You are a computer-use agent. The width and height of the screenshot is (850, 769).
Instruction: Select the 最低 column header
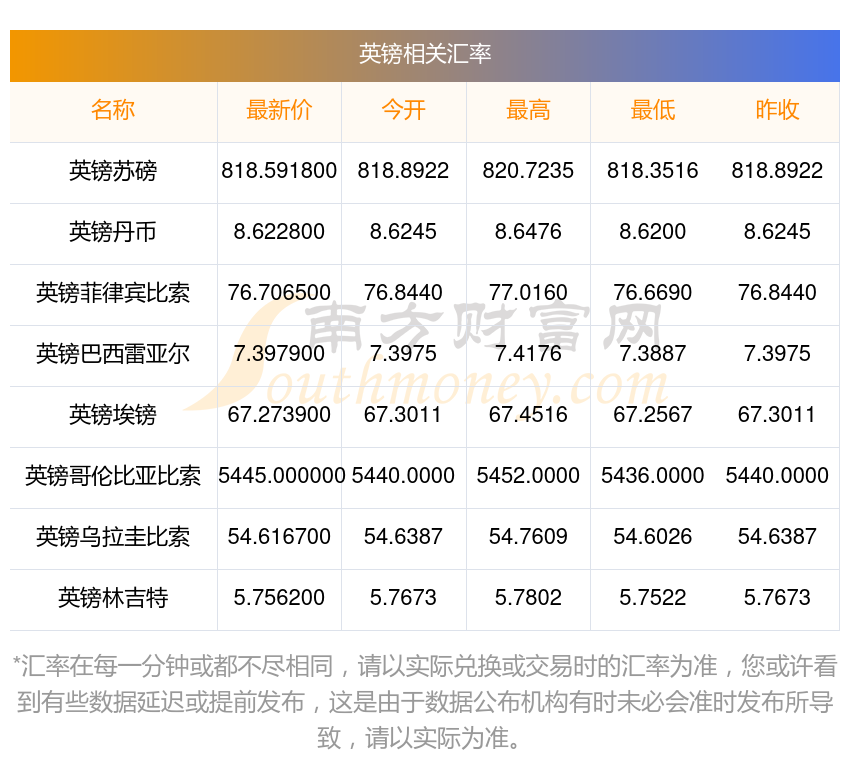click(653, 110)
